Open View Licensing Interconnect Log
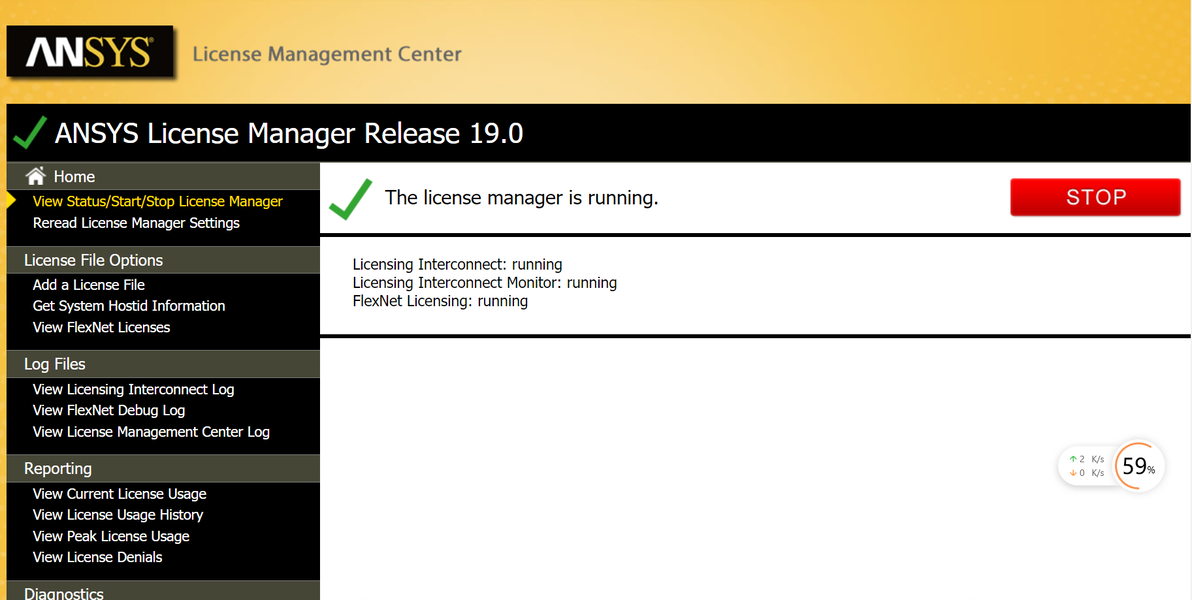This screenshot has height=600, width=1192. pyautogui.click(x=133, y=389)
